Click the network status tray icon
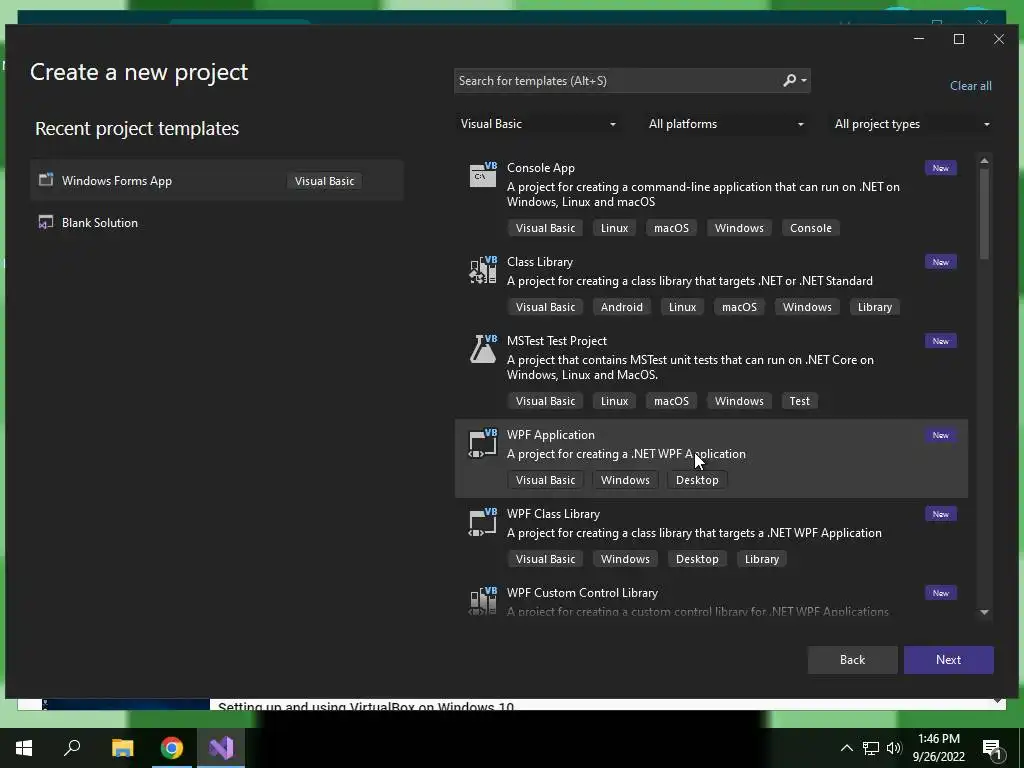The height and width of the screenshot is (768, 1024). 871,748
